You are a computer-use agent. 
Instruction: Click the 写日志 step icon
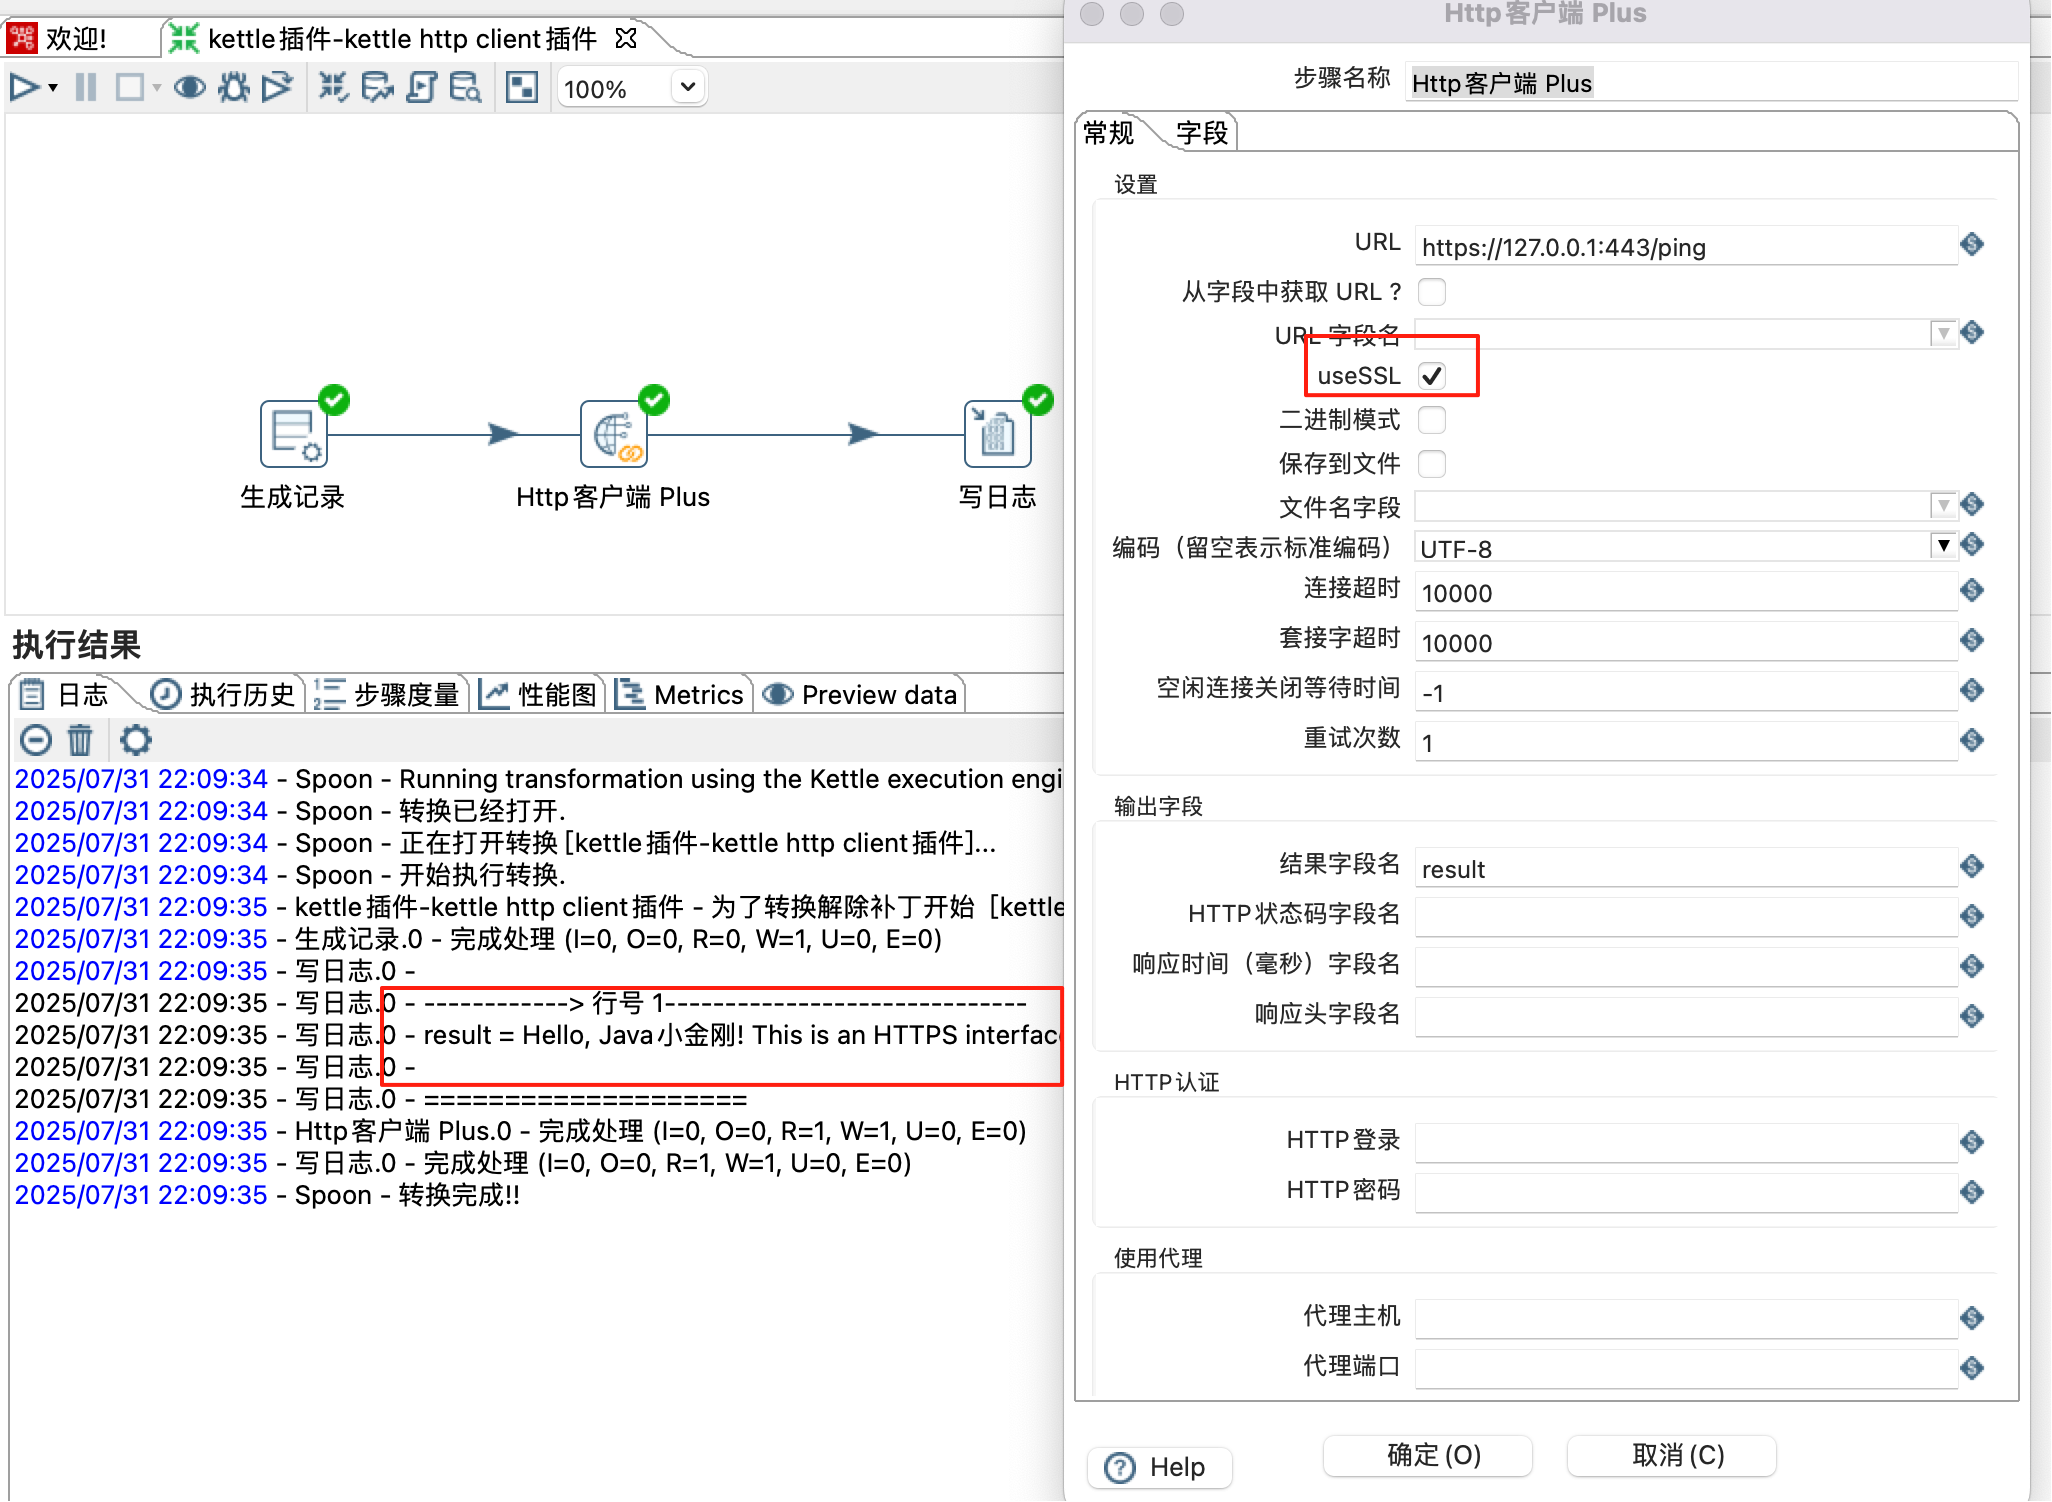tap(996, 434)
